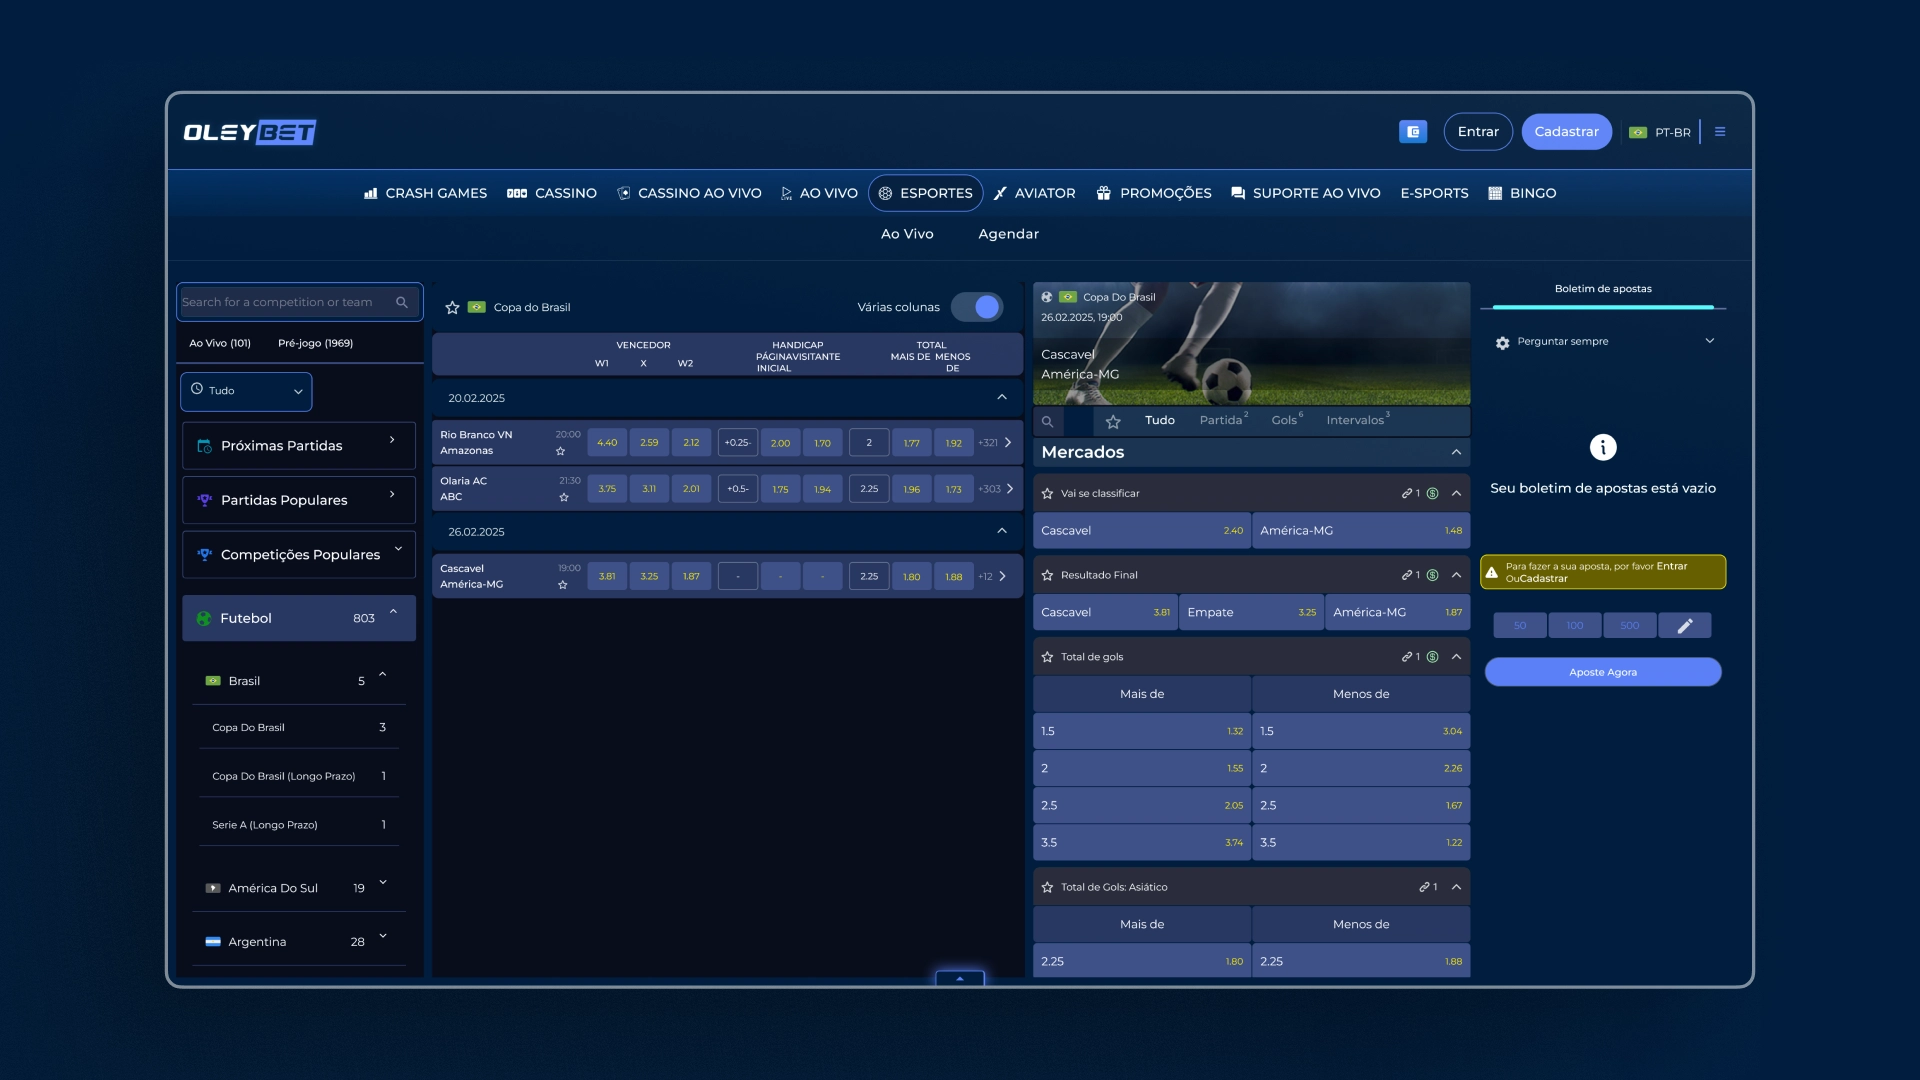This screenshot has height=1080, width=1920.
Task: Edit stake amounts with pencil icon
Action: 1685,626
